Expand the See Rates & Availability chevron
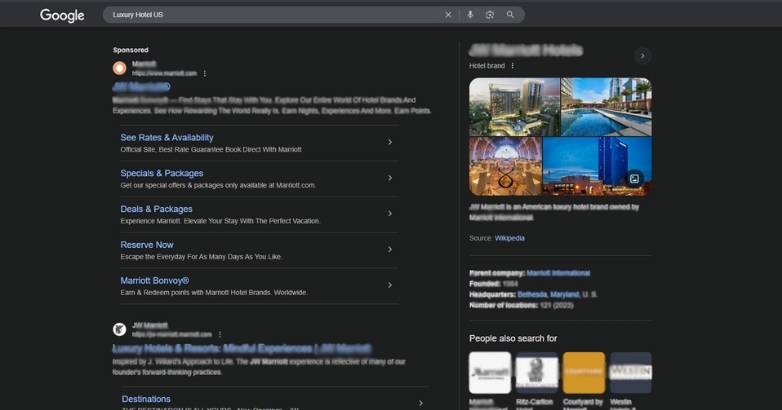This screenshot has height=410, width=782. (390, 142)
